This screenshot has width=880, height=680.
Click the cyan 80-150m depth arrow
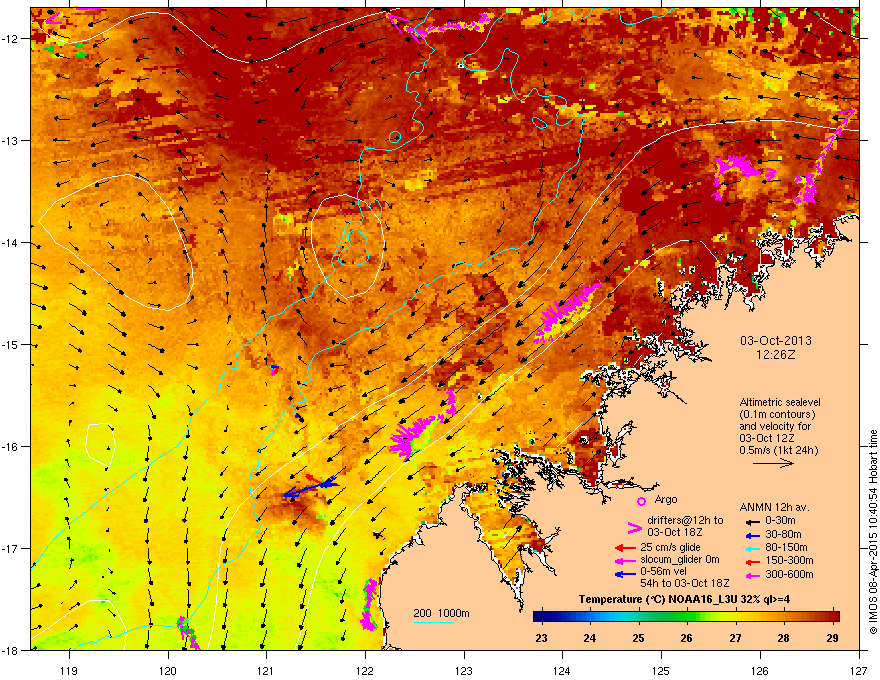(x=751, y=548)
